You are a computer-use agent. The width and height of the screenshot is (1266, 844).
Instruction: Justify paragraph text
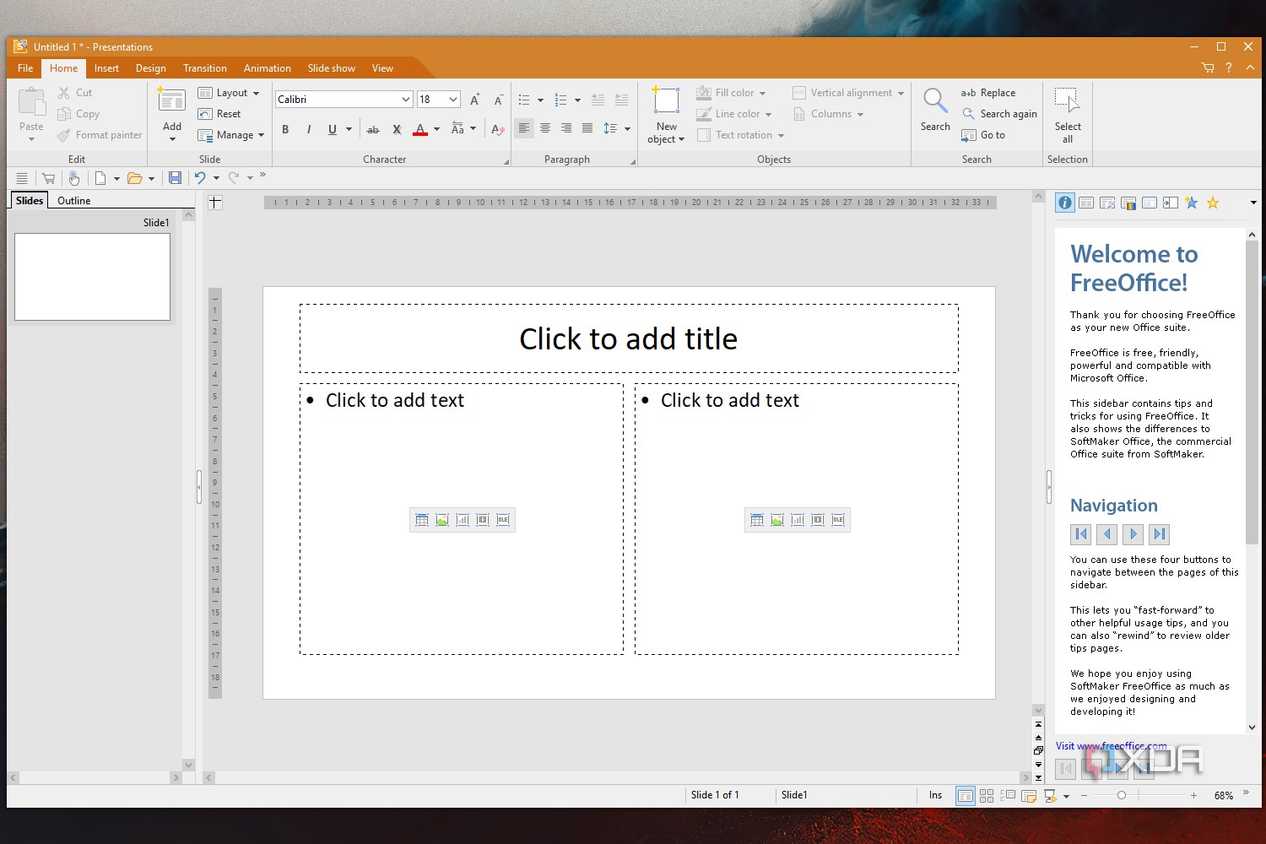[x=587, y=128]
